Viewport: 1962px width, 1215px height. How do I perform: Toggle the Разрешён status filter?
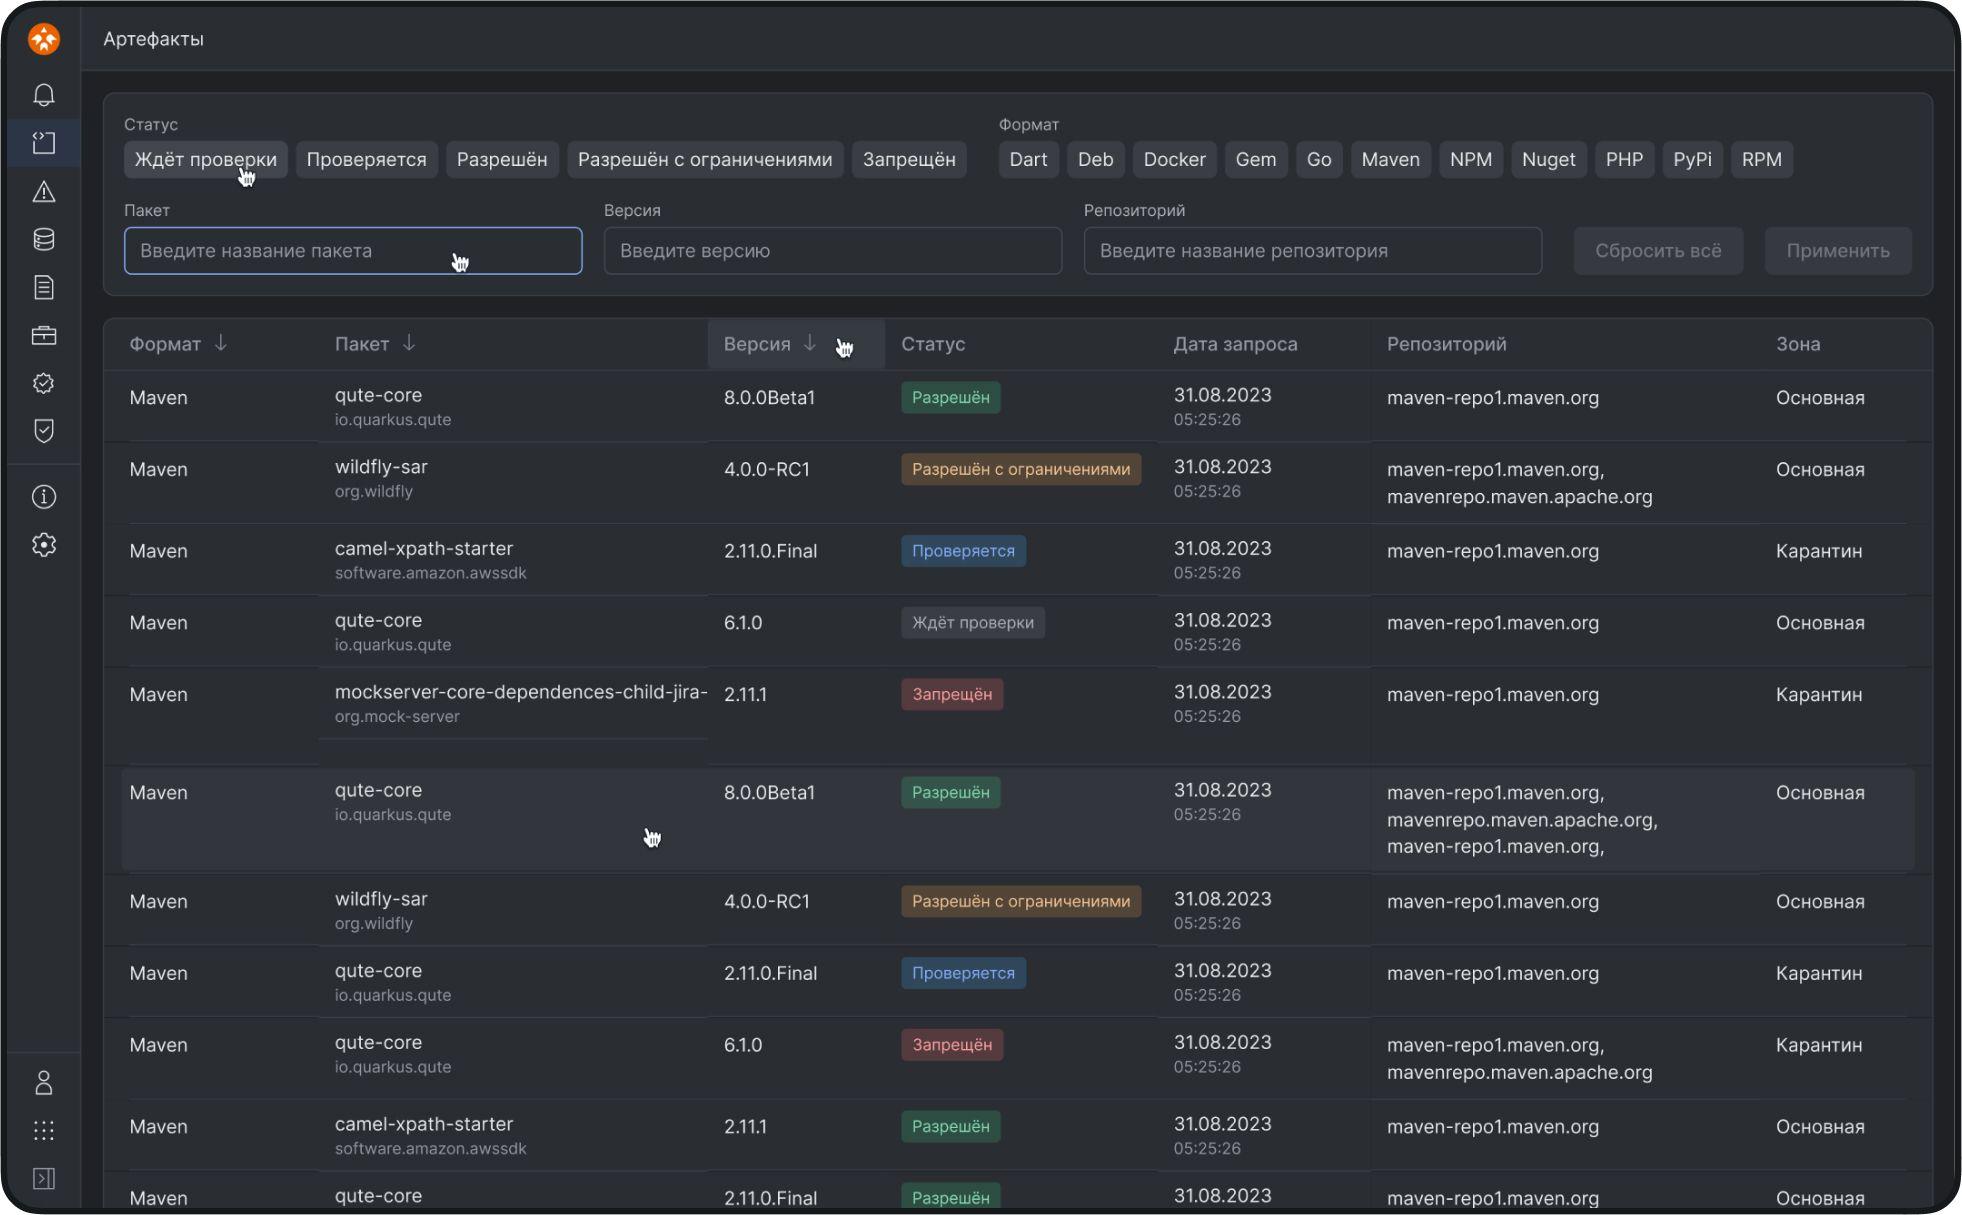pyautogui.click(x=502, y=160)
